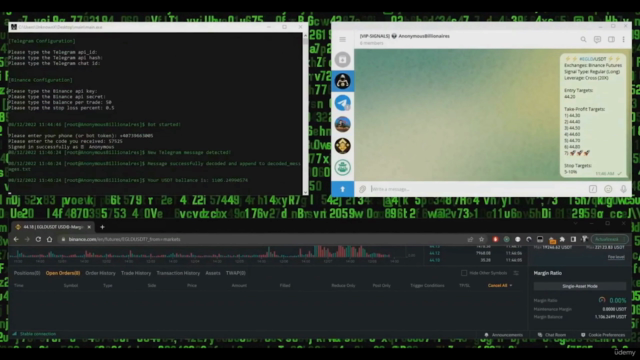This screenshot has width=640, height=360.
Task: Click the binance.com address bar
Action: (x=261, y=239)
